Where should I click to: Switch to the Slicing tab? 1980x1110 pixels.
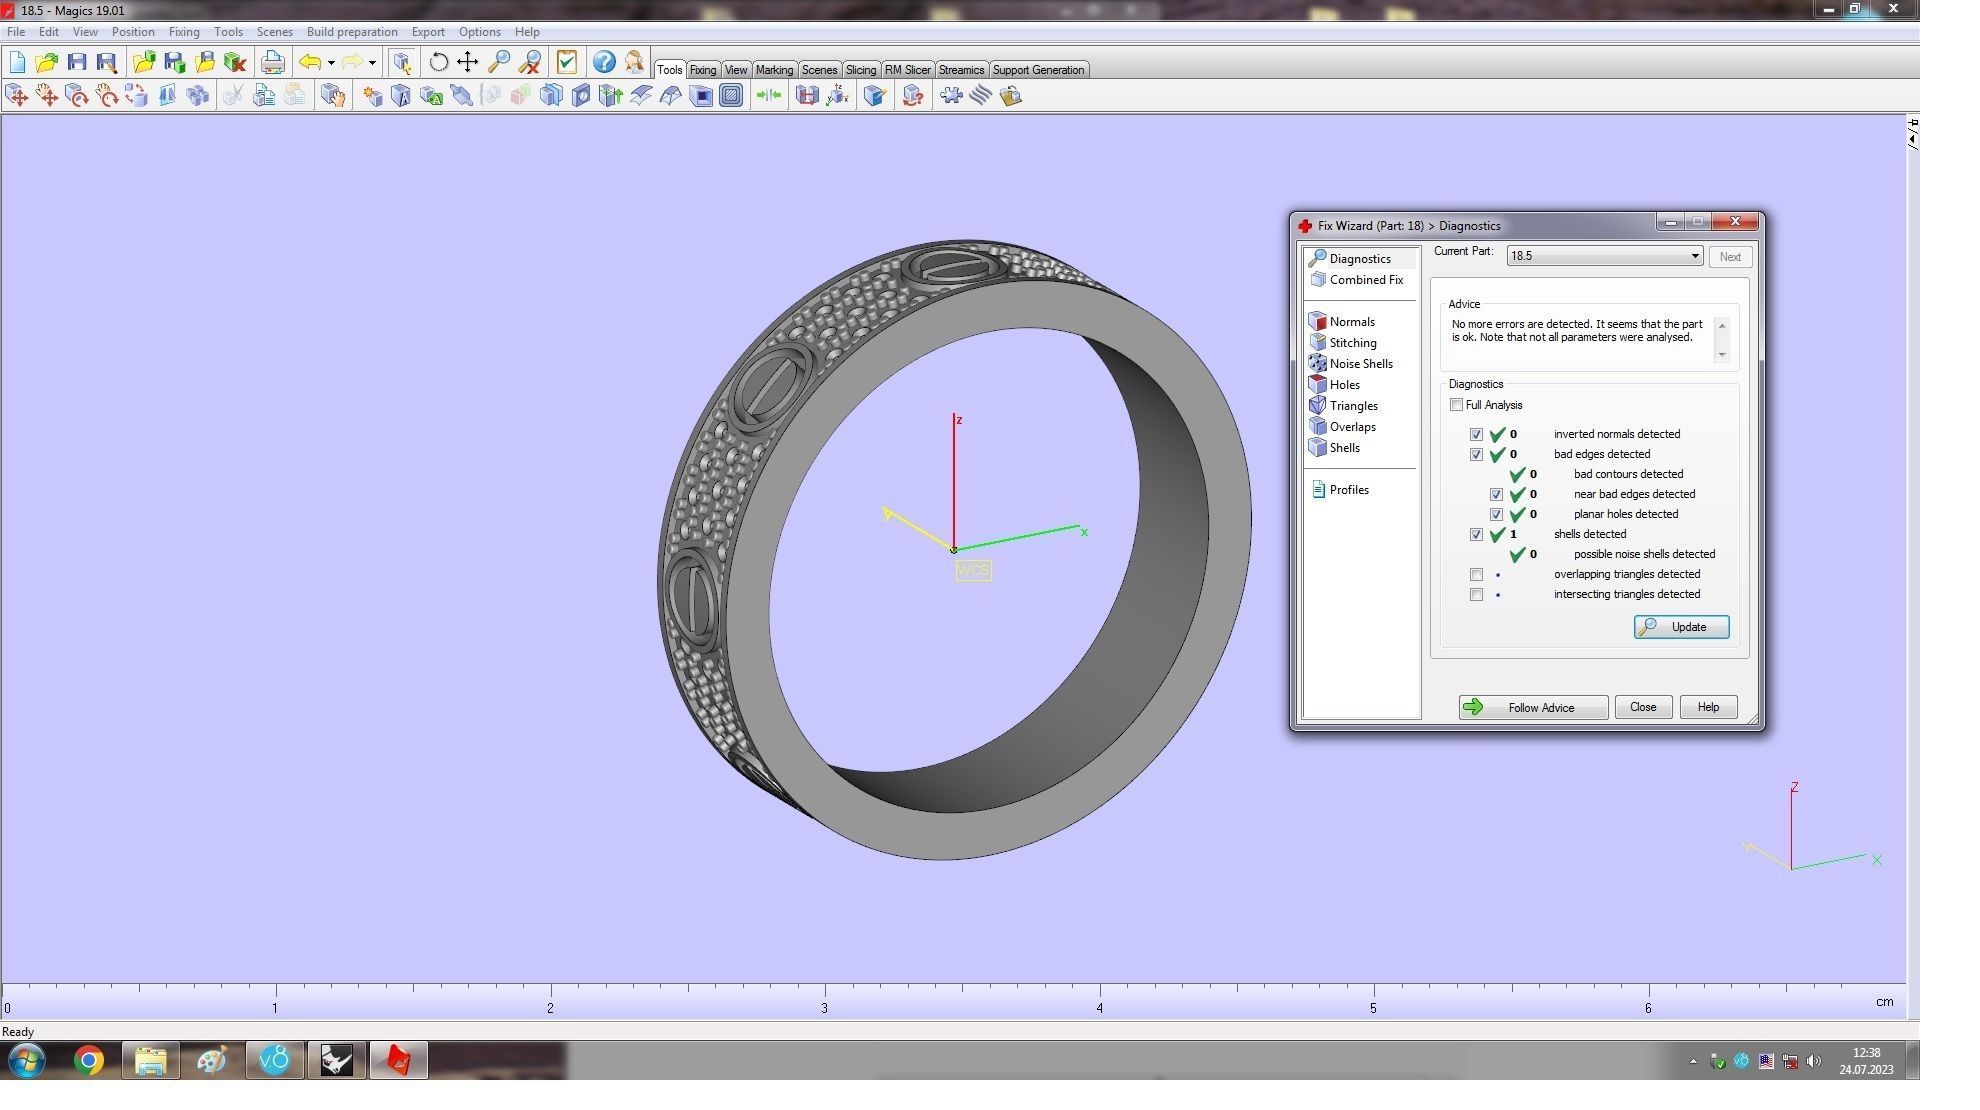[860, 70]
